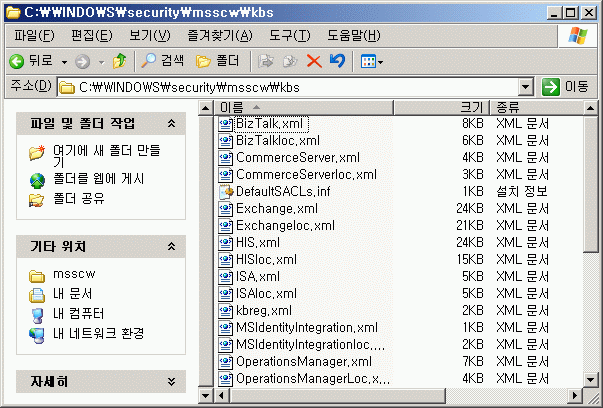Select the CommerceServer.xml file icon
This screenshot has height=408, width=603.
[225, 158]
